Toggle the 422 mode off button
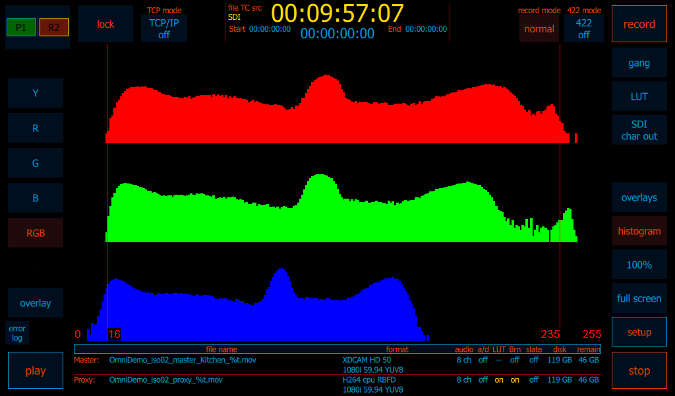This screenshot has height=396, width=675. point(584,29)
